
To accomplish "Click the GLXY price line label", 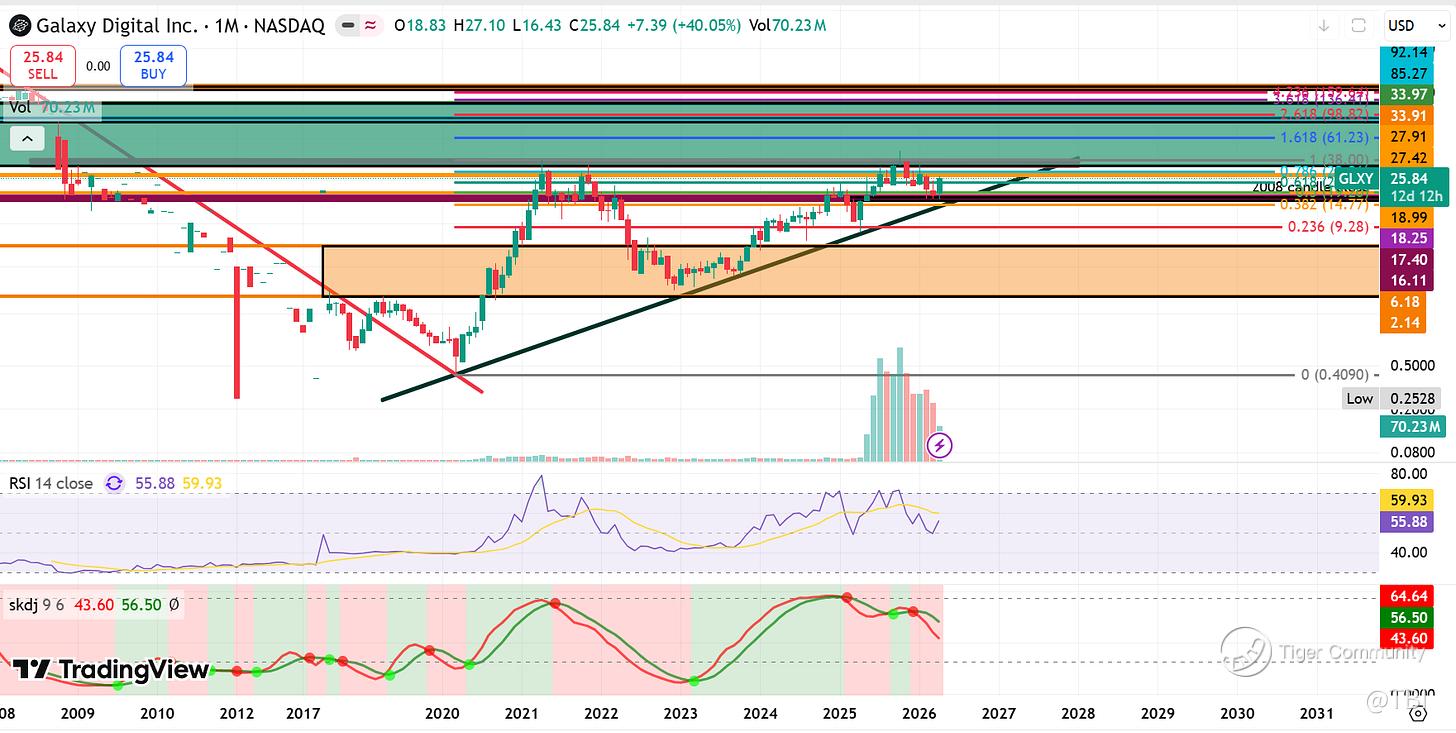I will coord(1356,179).
